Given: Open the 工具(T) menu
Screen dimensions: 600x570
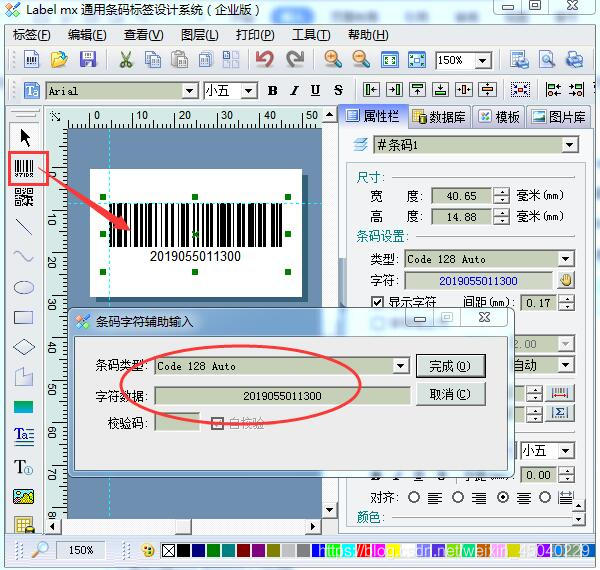Looking at the screenshot, I should (311, 35).
